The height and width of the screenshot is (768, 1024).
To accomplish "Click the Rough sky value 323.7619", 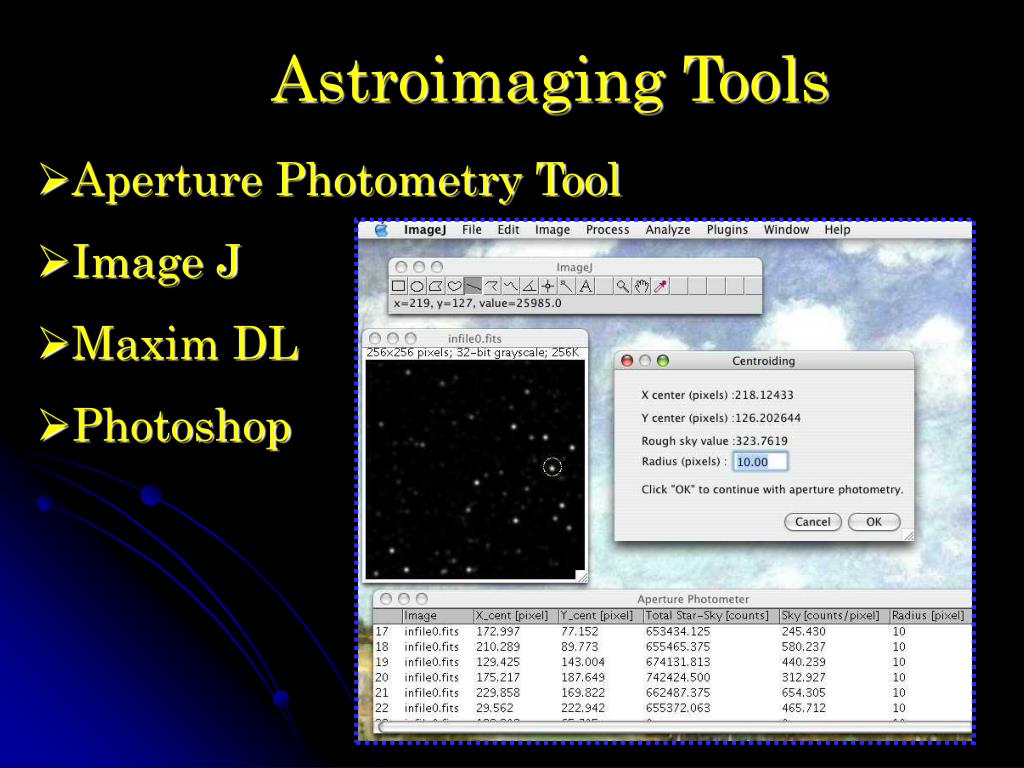I will click(x=761, y=441).
